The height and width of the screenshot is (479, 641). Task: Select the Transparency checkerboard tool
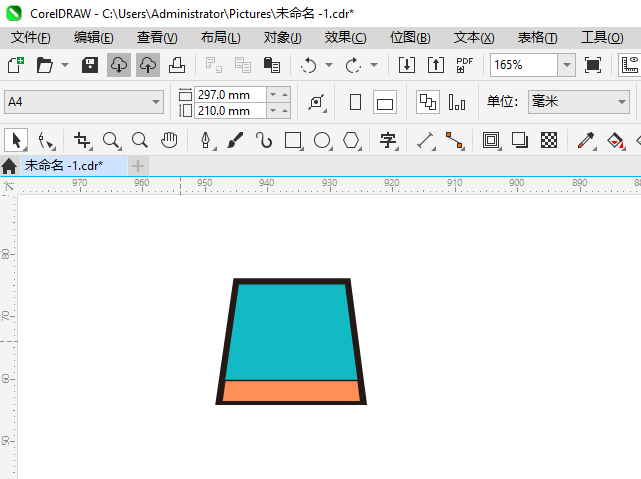pos(549,141)
